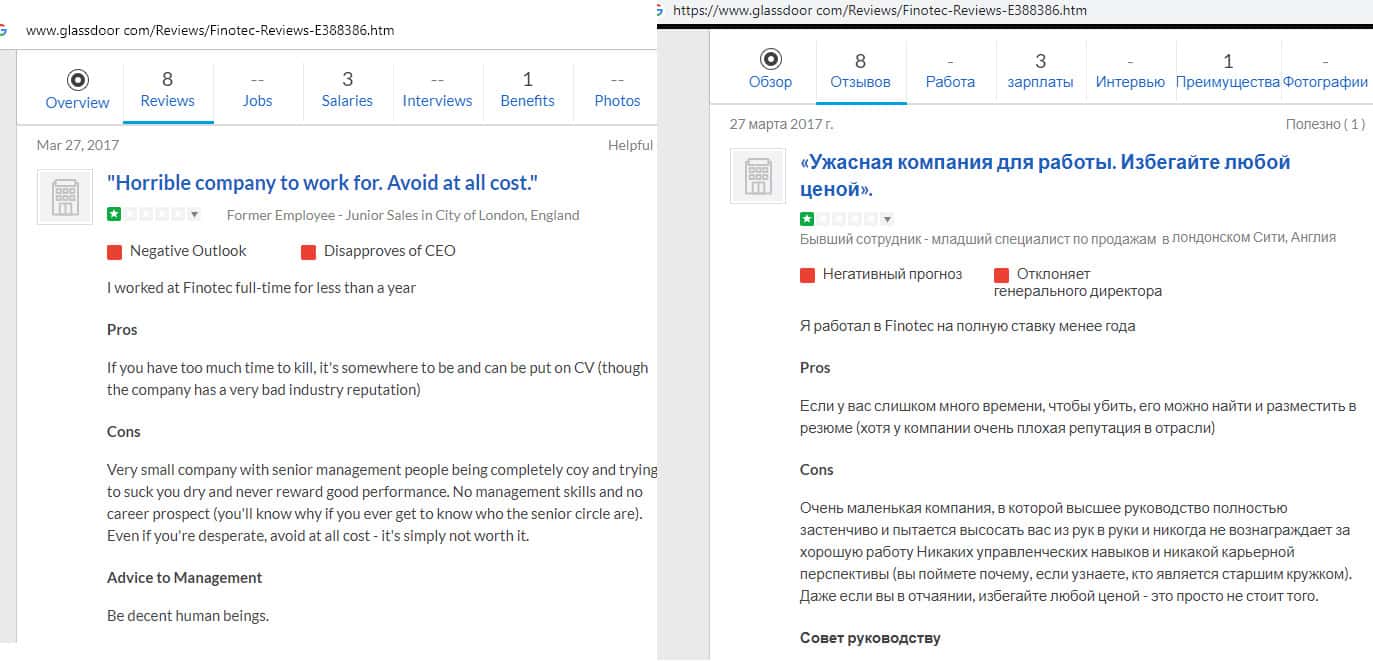Click the Overview target icon
This screenshot has height=661, width=1373.
(x=77, y=79)
